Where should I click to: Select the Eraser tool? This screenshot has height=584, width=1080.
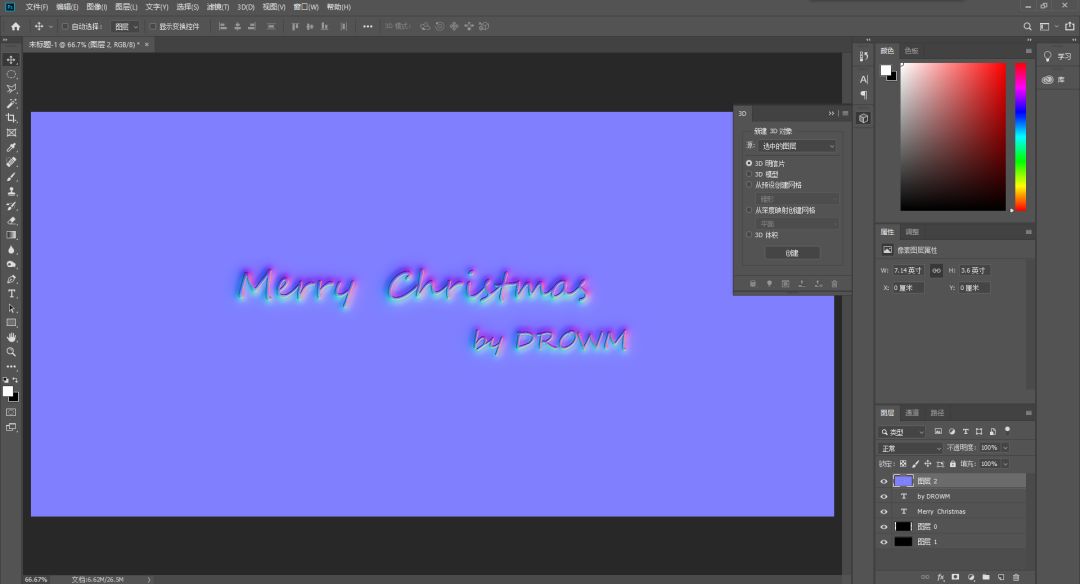pyautogui.click(x=11, y=220)
